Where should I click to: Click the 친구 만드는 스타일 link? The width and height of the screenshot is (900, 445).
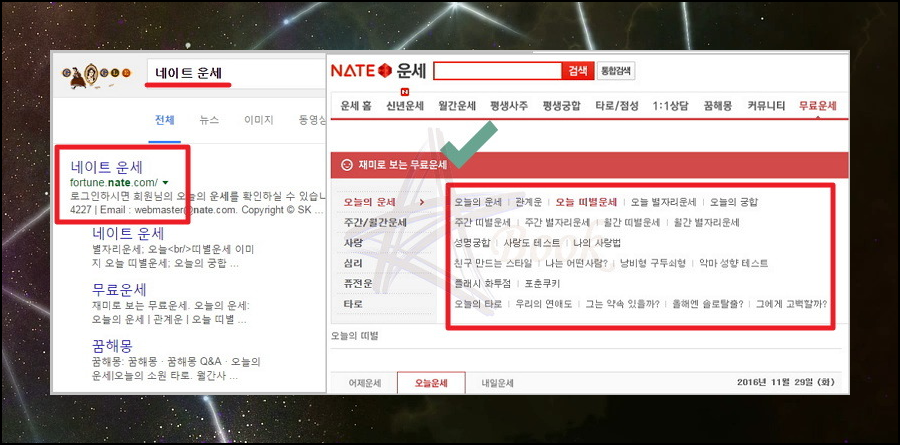(493, 264)
